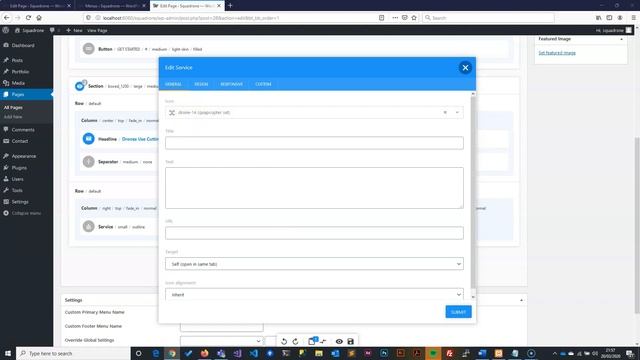The image size is (640, 360).
Task: Click the Separator element icon
Action: click(89, 162)
